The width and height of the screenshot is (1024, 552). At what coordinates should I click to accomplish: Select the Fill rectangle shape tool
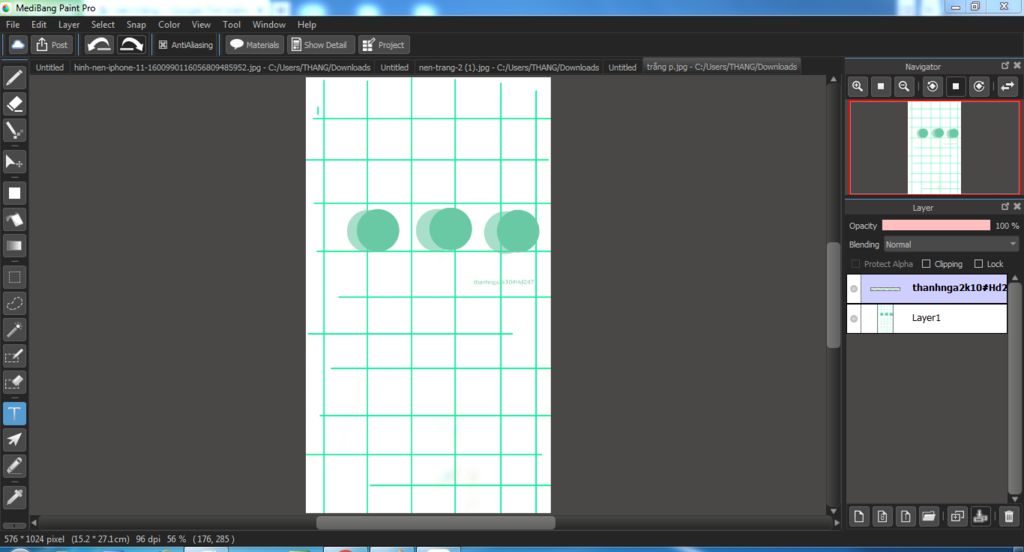[x=14, y=193]
